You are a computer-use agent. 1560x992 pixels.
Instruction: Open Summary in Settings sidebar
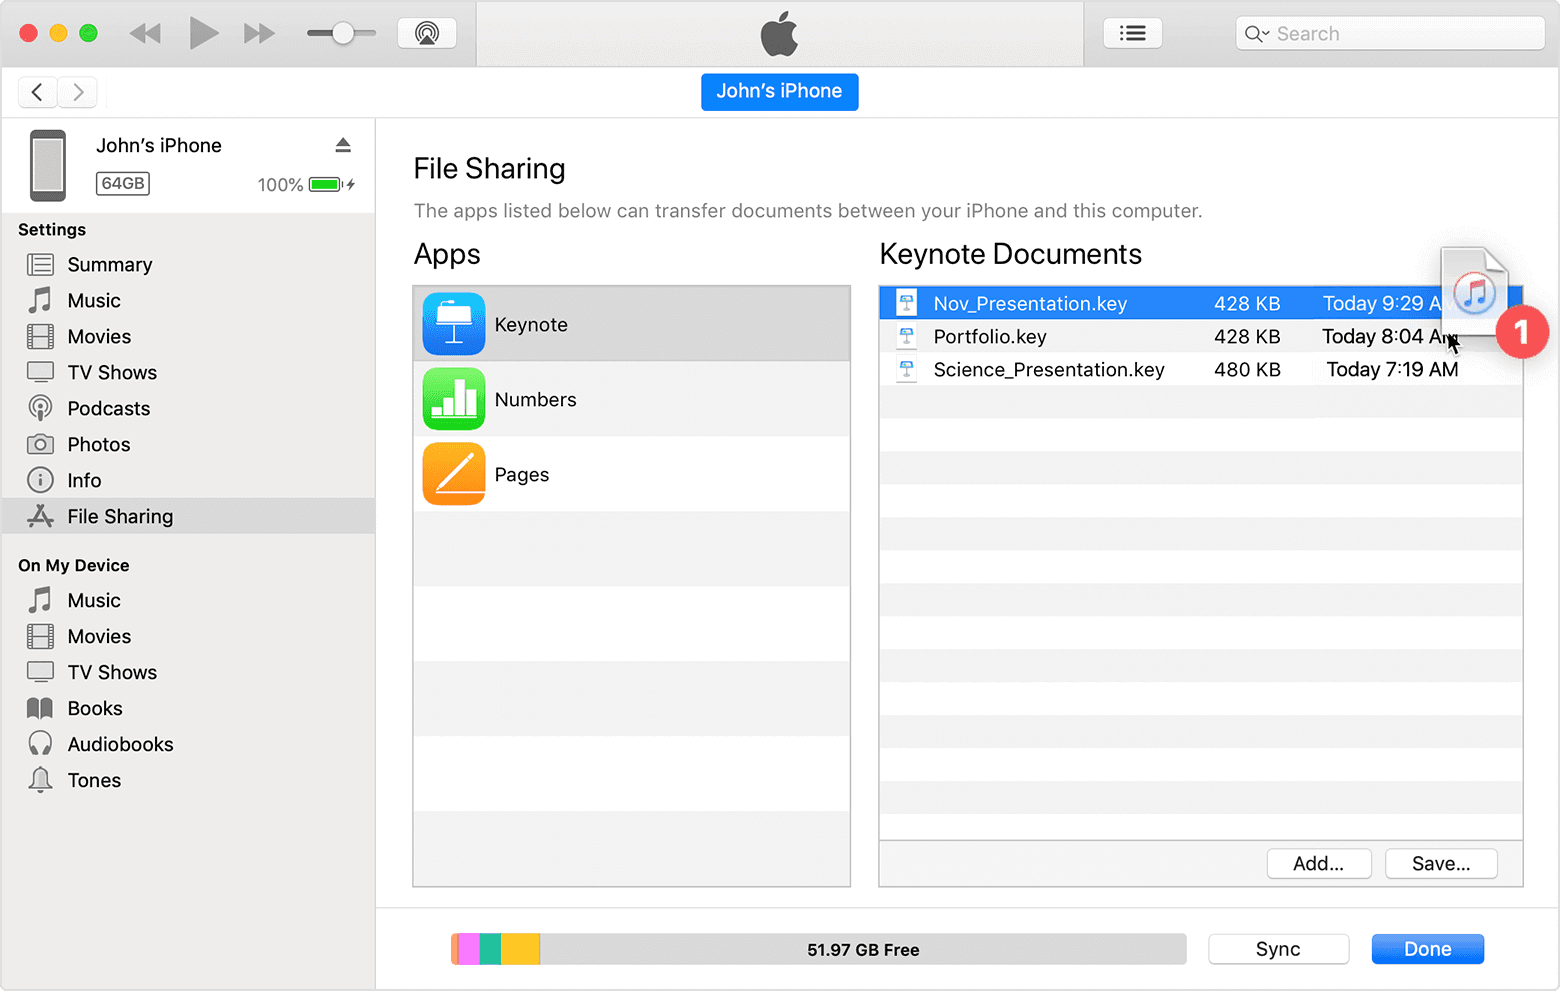pos(109,265)
